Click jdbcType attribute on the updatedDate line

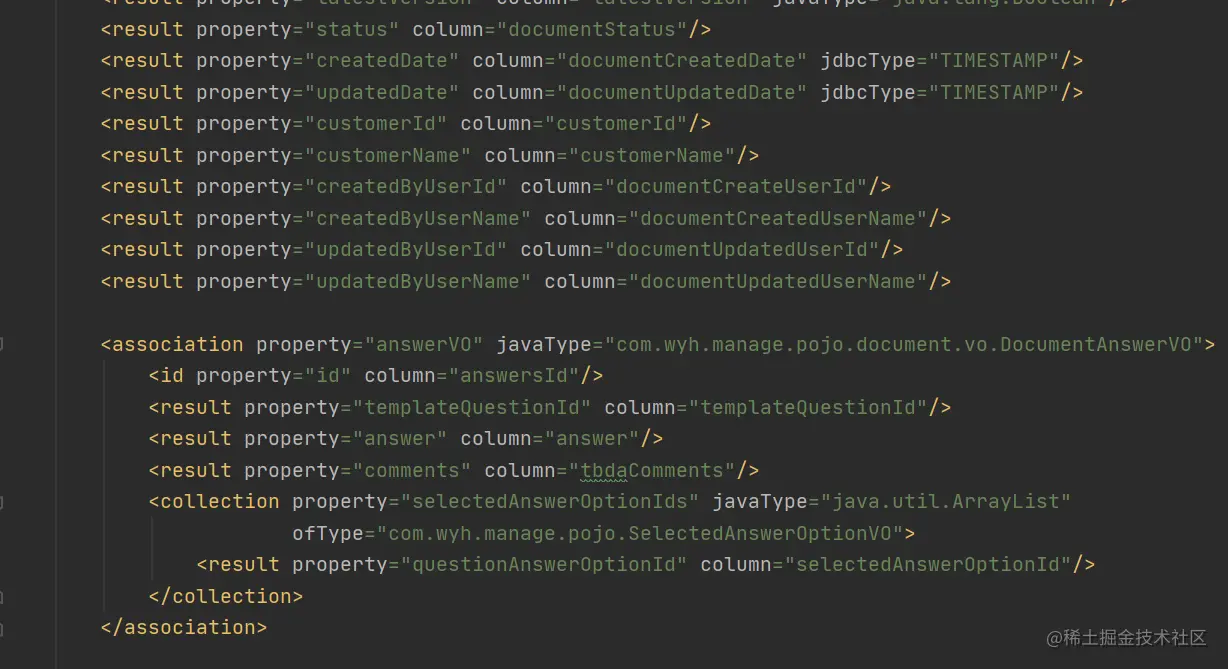(868, 93)
